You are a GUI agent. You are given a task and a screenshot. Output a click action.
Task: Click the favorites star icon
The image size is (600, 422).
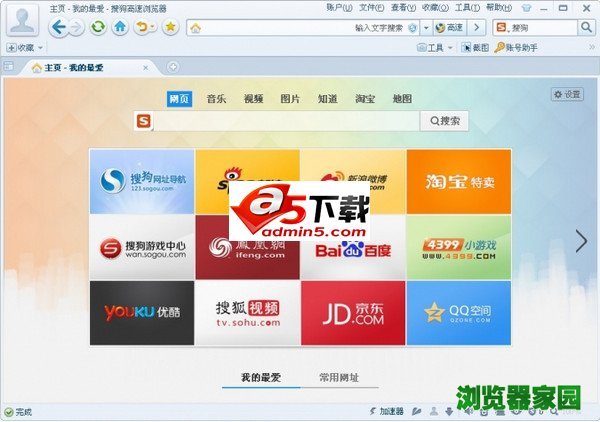(170, 27)
